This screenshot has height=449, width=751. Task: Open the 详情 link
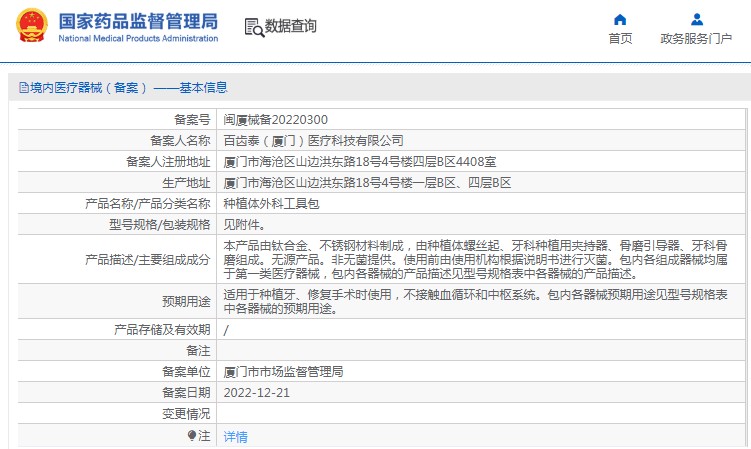click(x=236, y=437)
